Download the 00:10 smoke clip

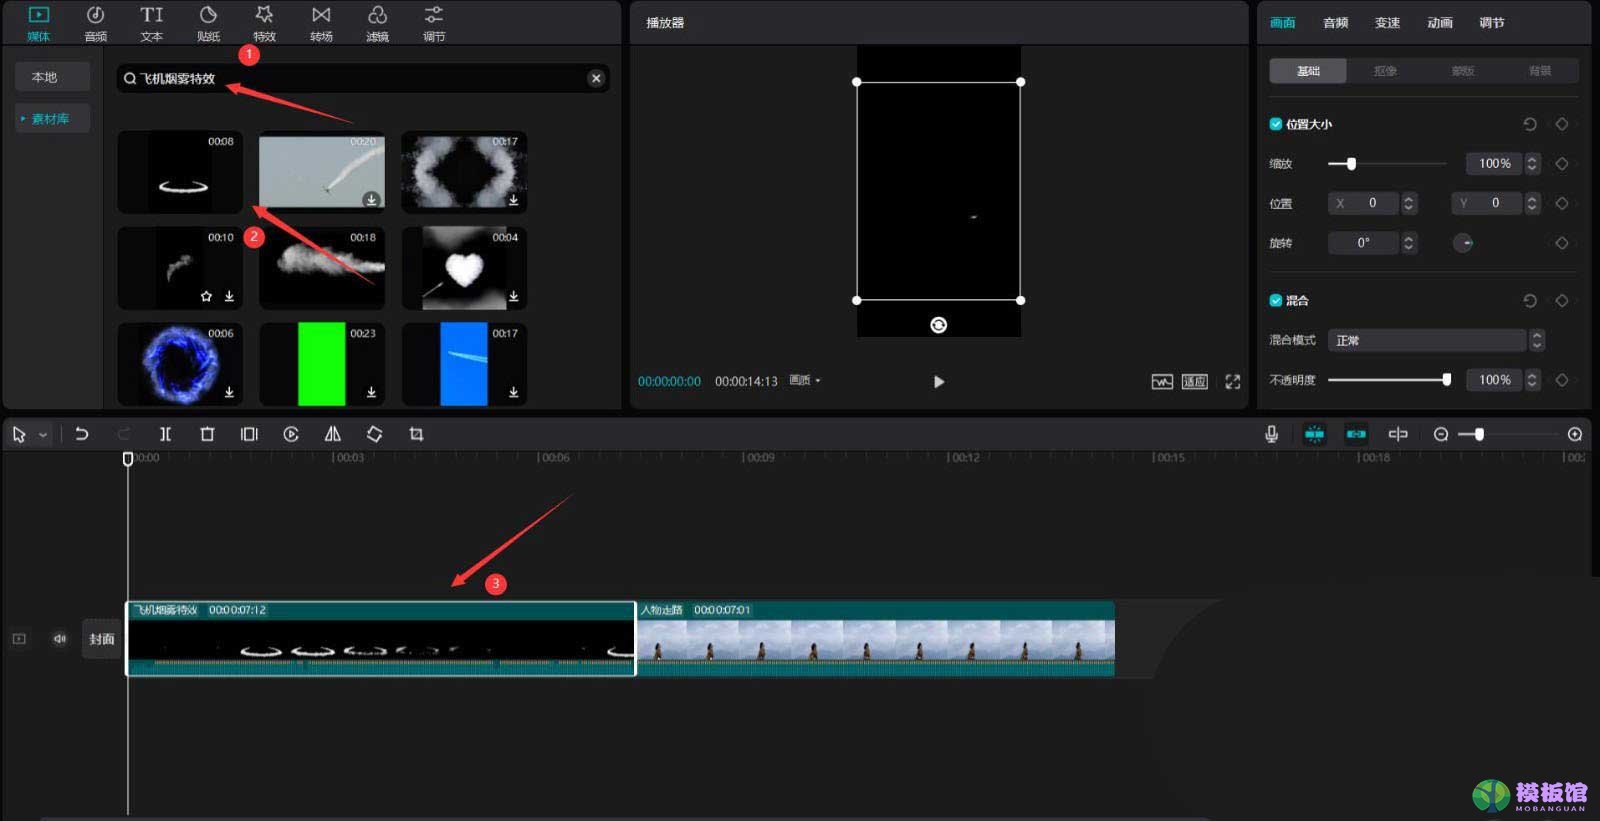[229, 296]
